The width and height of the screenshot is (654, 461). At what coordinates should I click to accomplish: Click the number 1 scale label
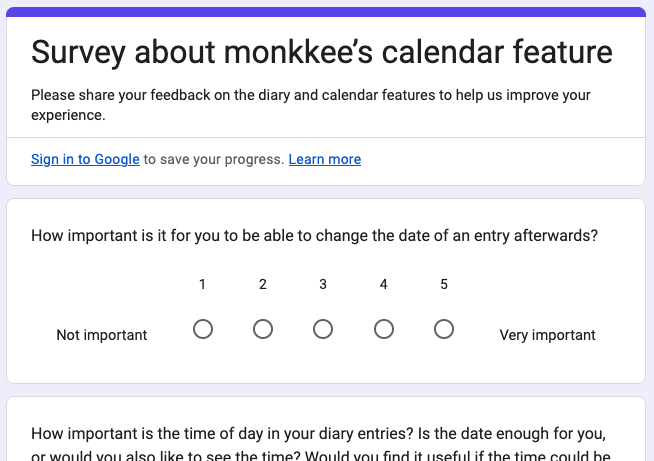202,284
